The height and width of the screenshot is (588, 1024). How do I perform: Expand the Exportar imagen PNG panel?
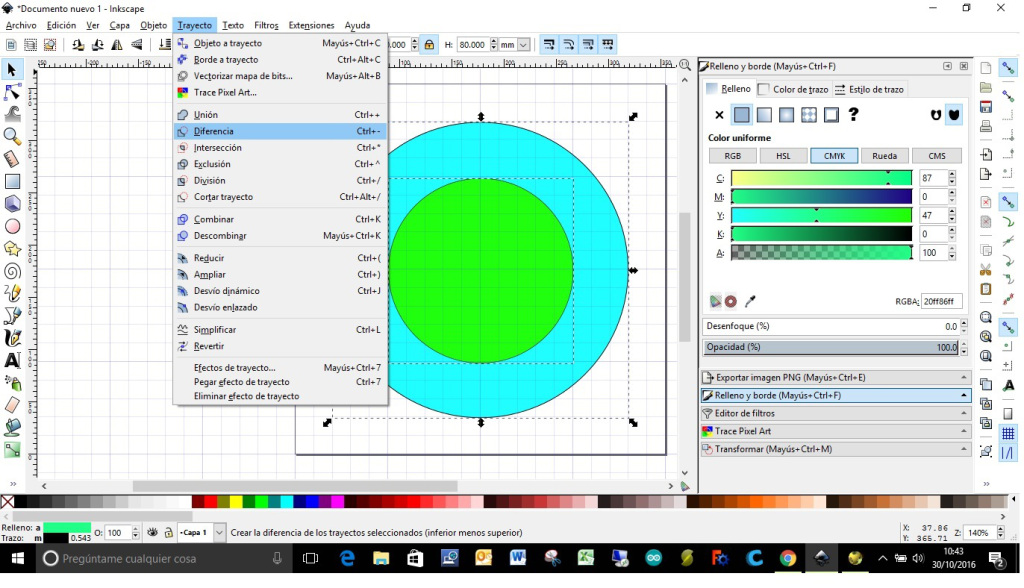[x=836, y=378]
